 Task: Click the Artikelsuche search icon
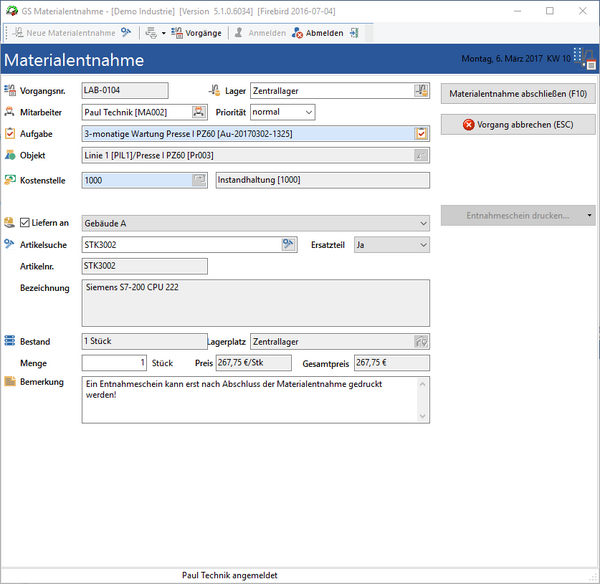289,244
